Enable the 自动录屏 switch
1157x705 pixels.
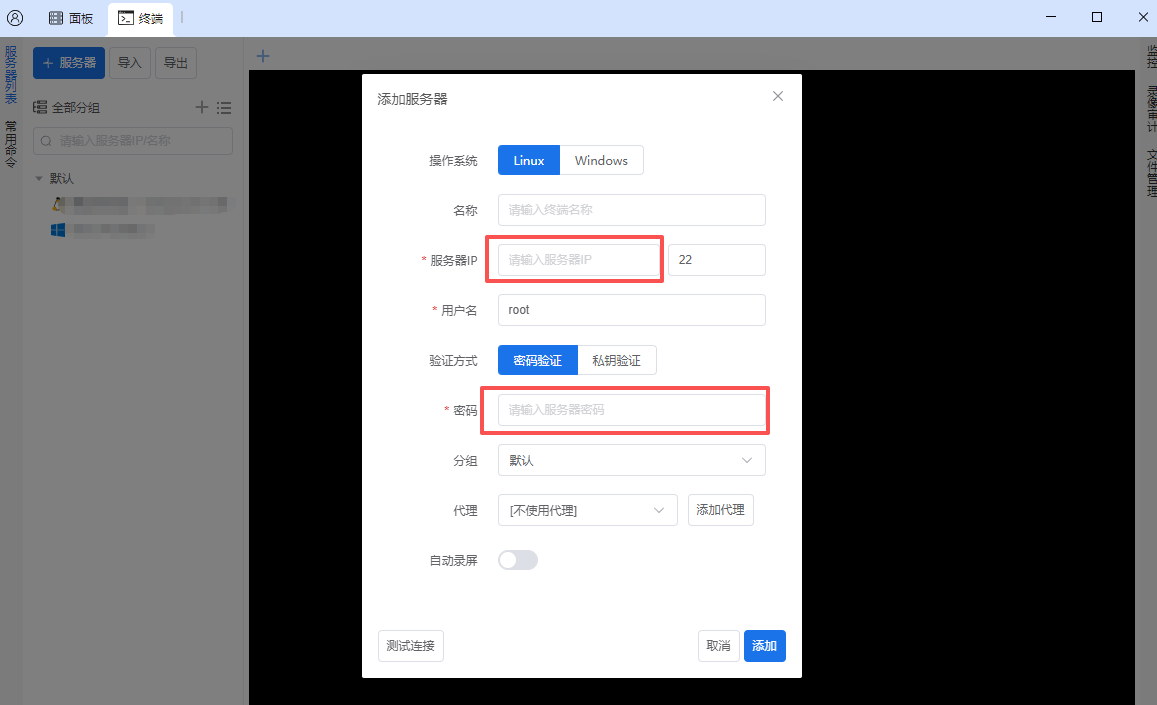517,560
